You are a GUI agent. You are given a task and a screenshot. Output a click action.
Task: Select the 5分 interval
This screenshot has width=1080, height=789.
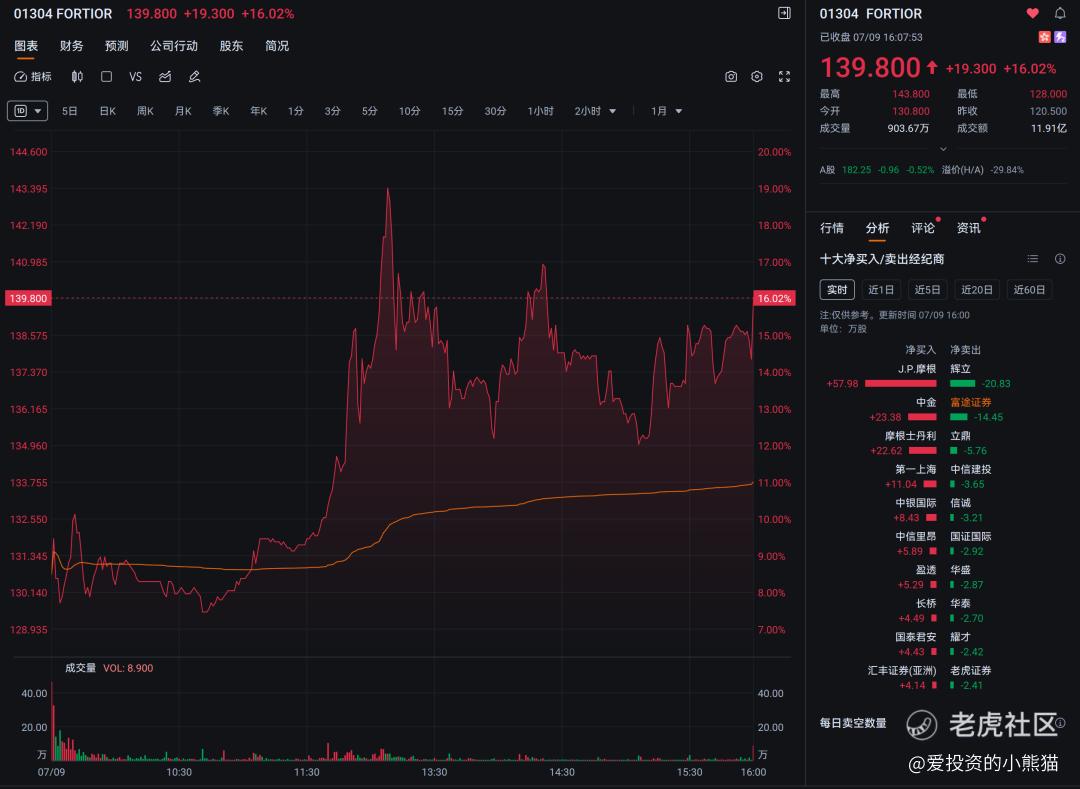pos(370,111)
